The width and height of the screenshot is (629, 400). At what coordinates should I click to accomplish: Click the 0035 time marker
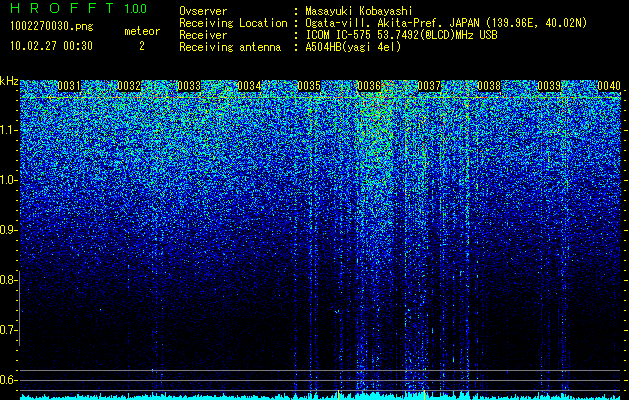309,86
